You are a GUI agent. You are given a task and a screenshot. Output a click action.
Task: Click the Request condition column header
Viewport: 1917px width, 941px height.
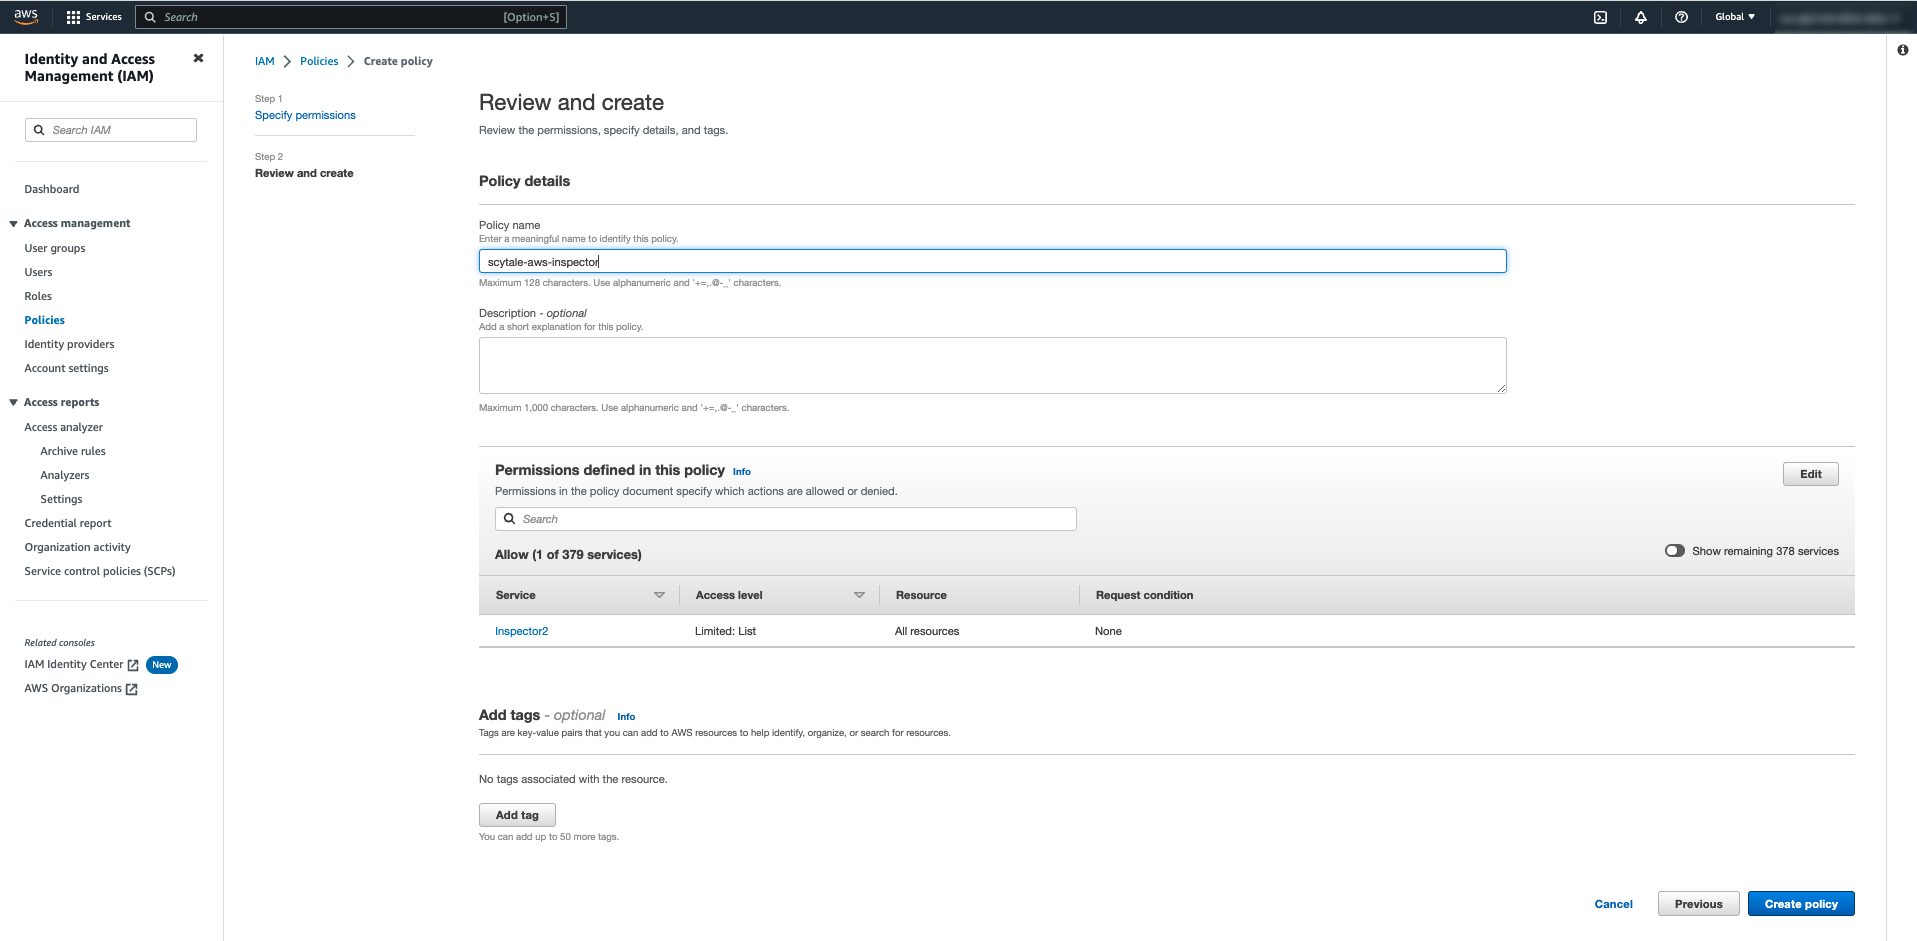(1144, 595)
